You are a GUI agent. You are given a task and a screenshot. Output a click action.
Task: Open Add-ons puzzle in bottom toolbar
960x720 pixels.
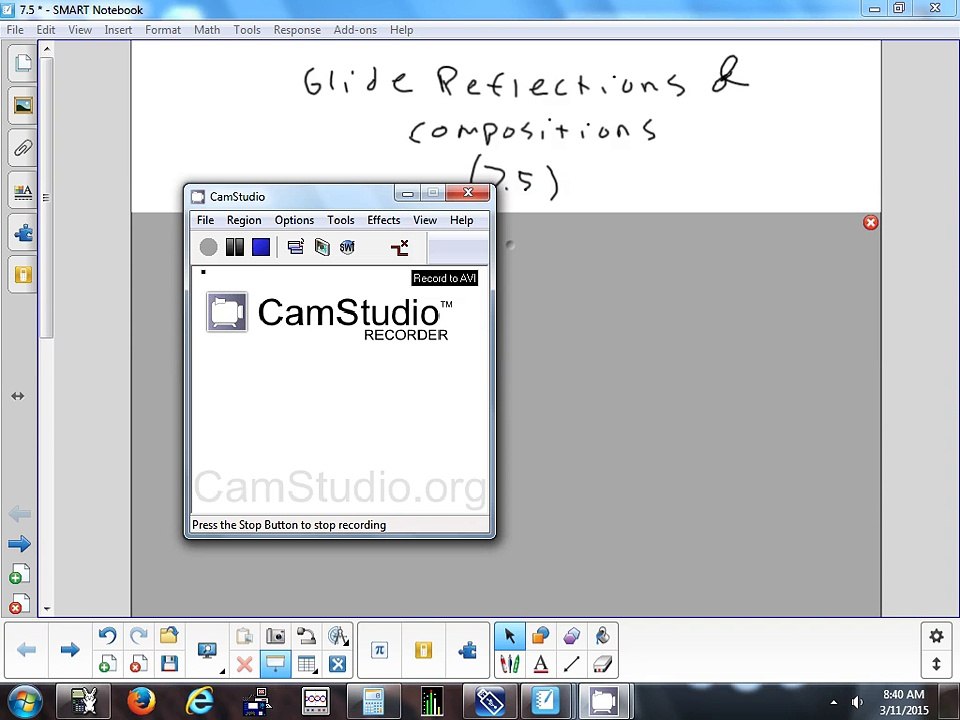coord(467,650)
